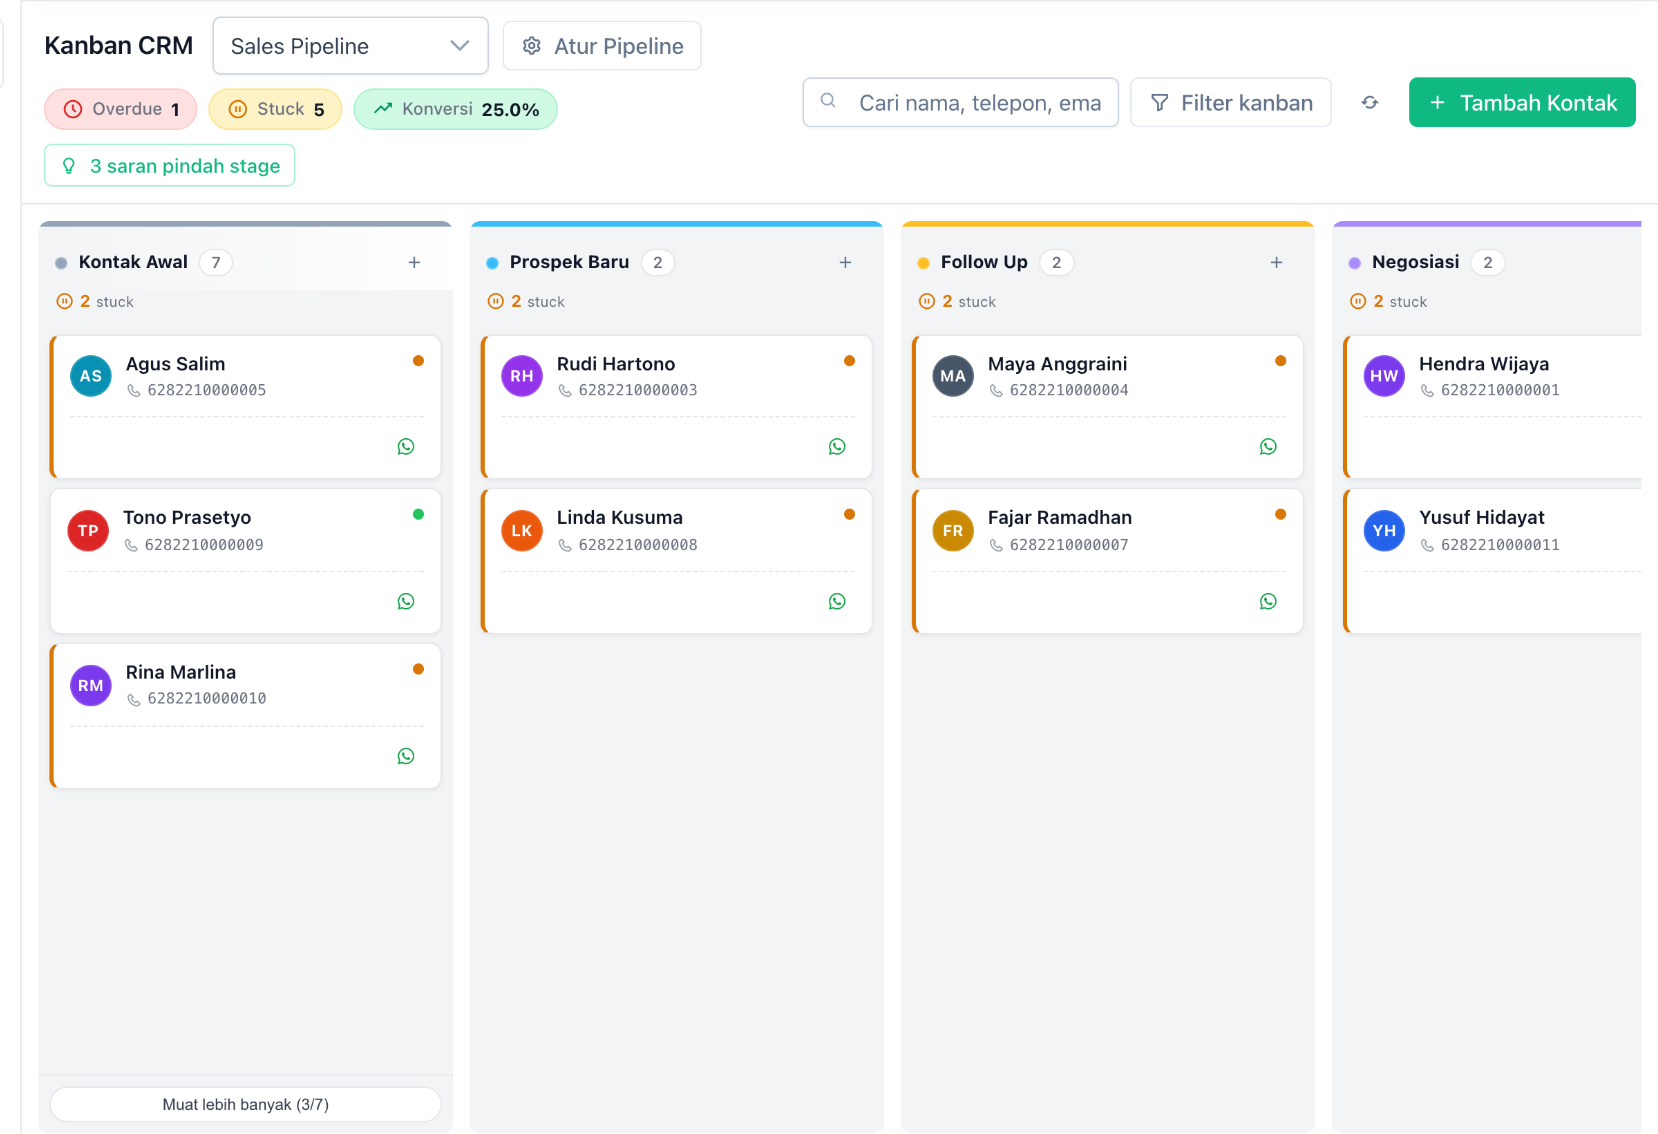Click the stuck indicator in Negosiasi

coord(1388,301)
